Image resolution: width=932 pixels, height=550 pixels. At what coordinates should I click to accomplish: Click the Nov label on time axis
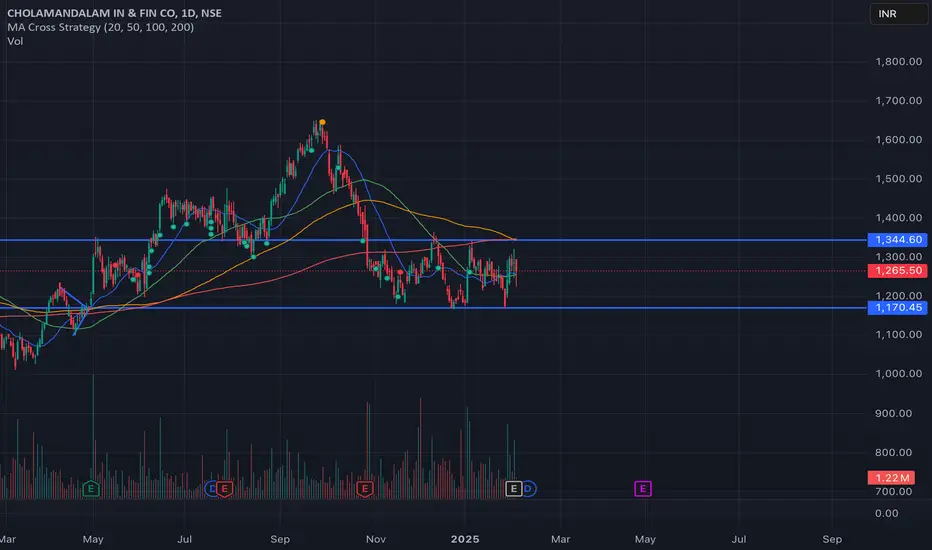(x=376, y=539)
